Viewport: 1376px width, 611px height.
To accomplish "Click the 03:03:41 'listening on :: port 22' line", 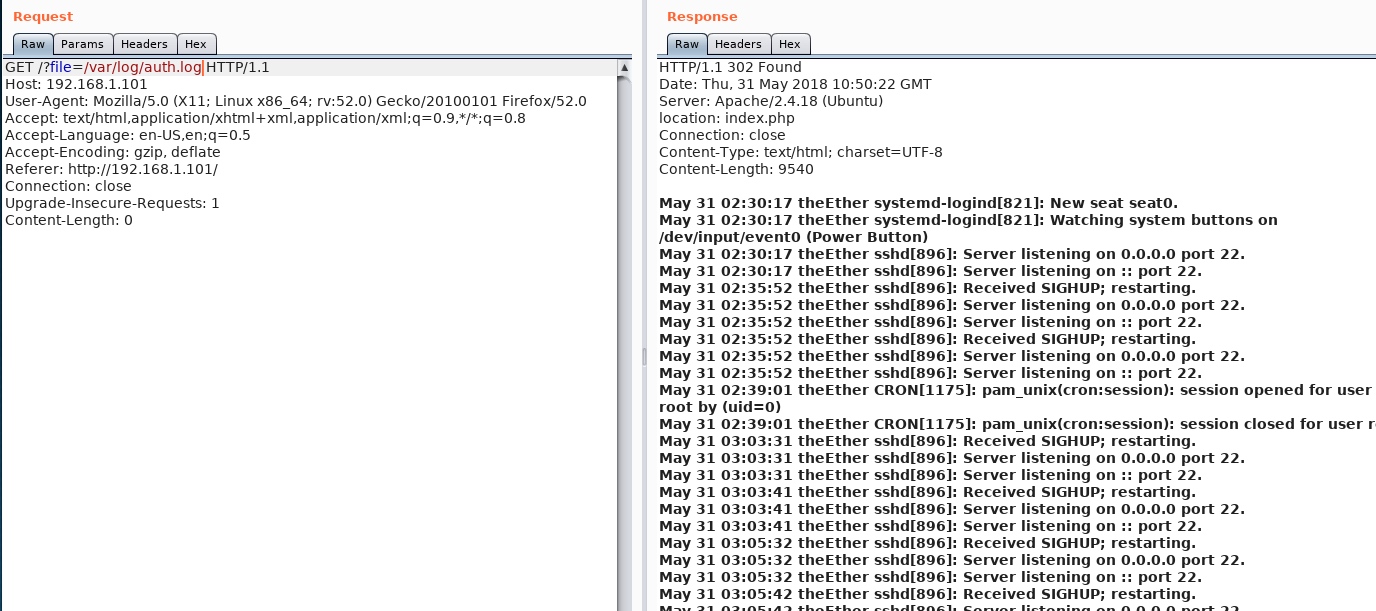I will pos(931,527).
